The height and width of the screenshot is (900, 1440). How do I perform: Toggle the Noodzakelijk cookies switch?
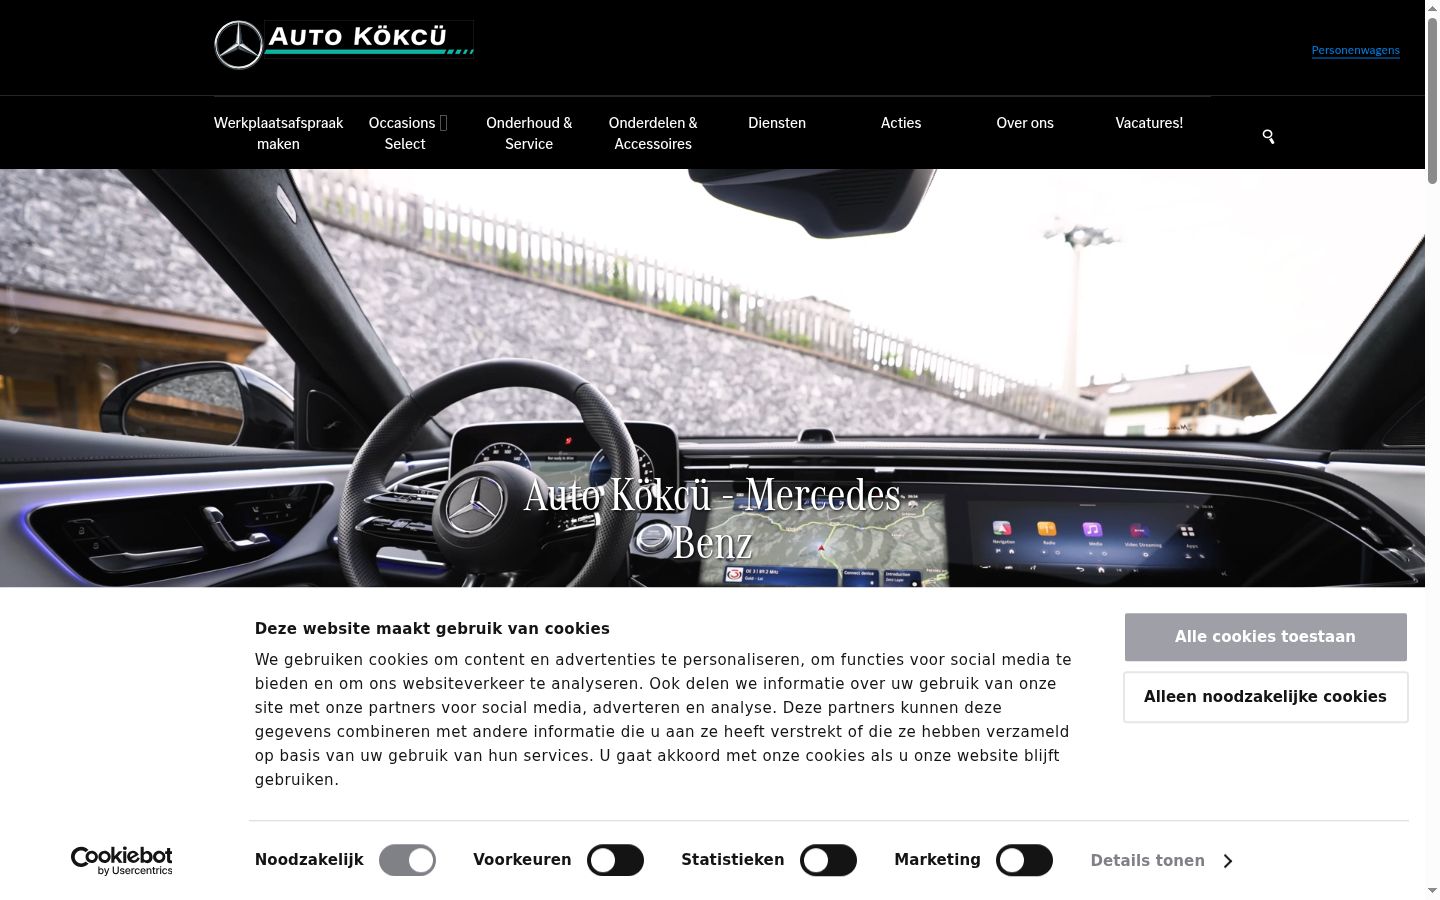(x=407, y=860)
